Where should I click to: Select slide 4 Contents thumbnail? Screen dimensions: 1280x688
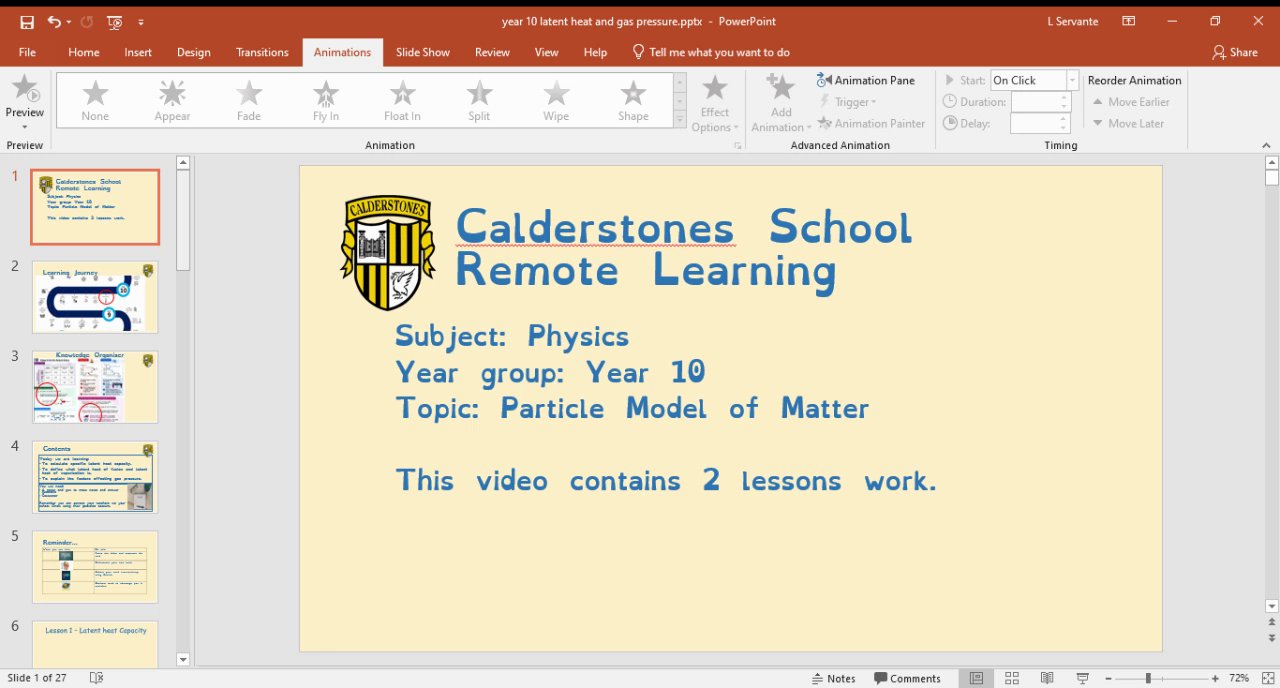(x=95, y=477)
